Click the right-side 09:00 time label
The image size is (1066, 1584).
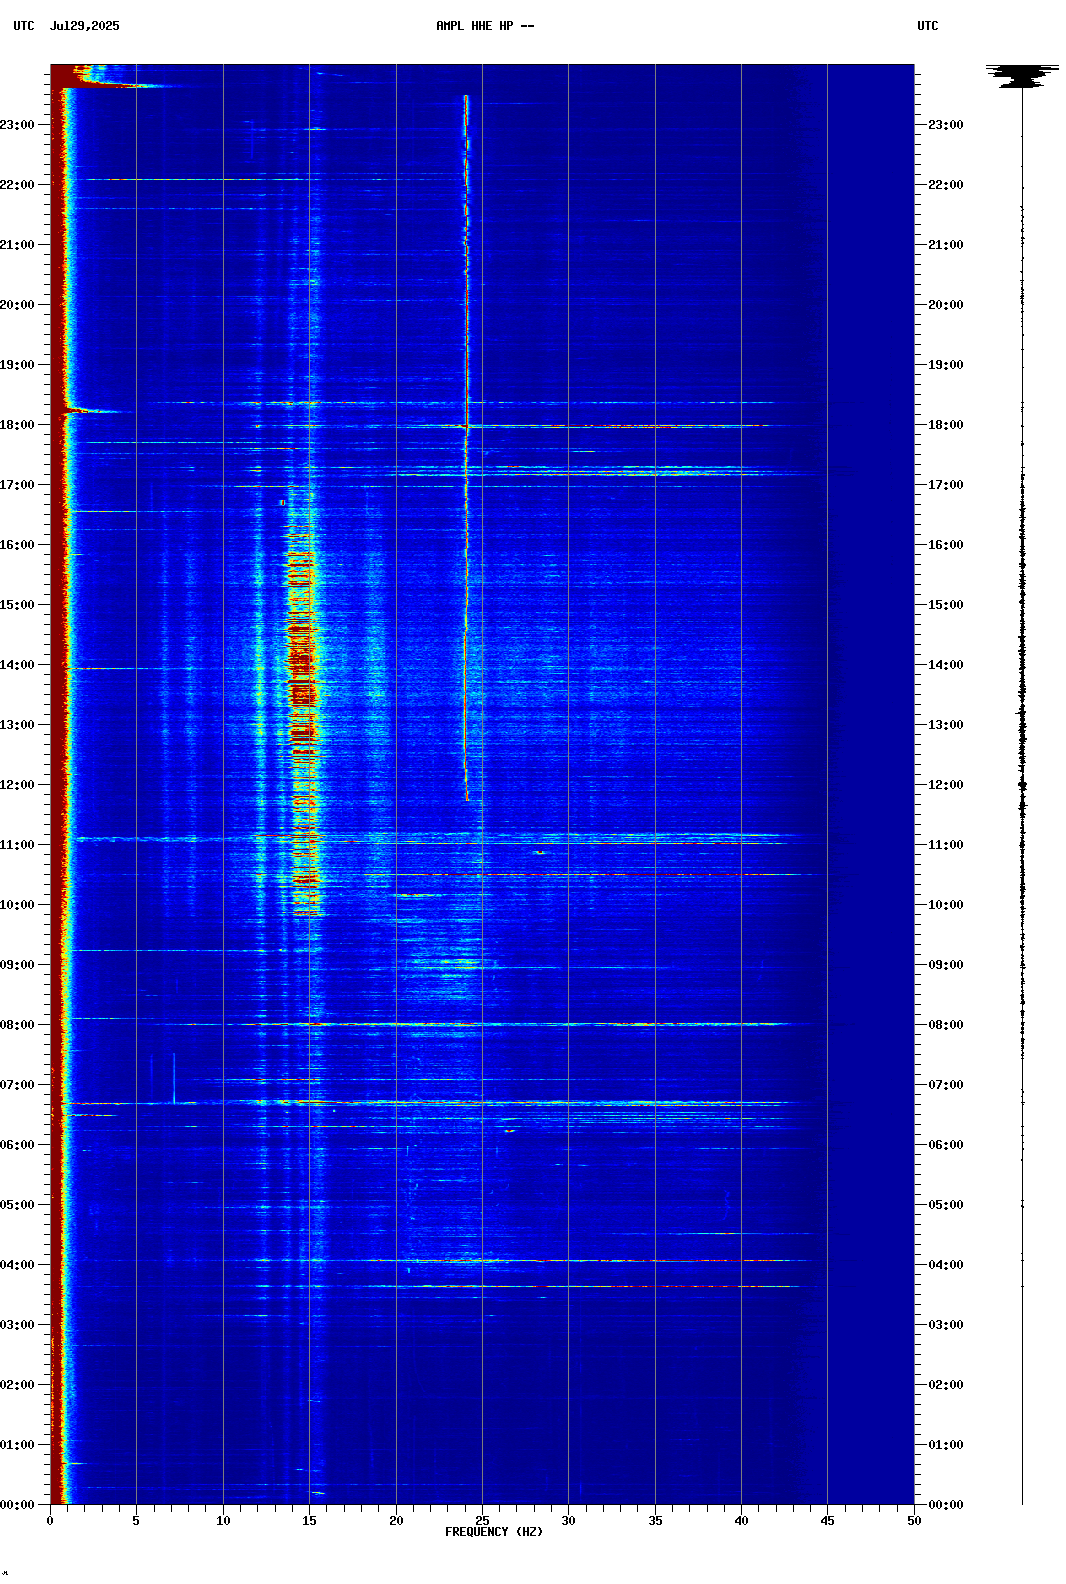pyautogui.click(x=946, y=965)
